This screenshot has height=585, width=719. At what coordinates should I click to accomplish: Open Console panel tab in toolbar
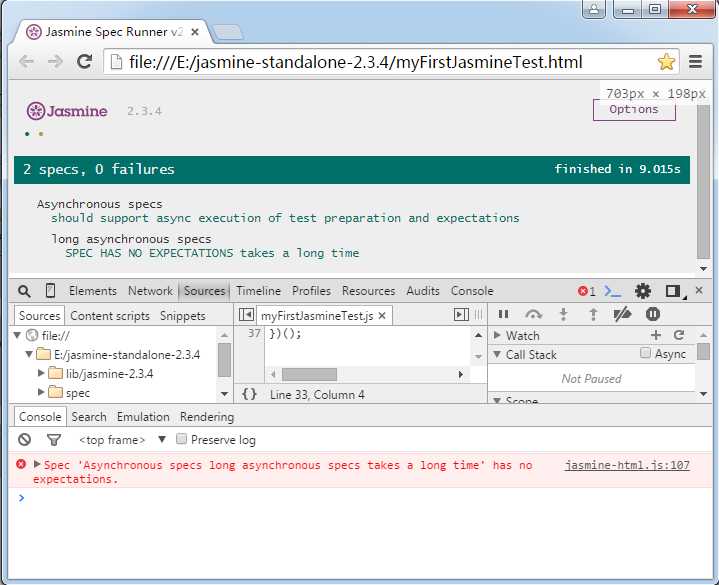[x=472, y=291]
